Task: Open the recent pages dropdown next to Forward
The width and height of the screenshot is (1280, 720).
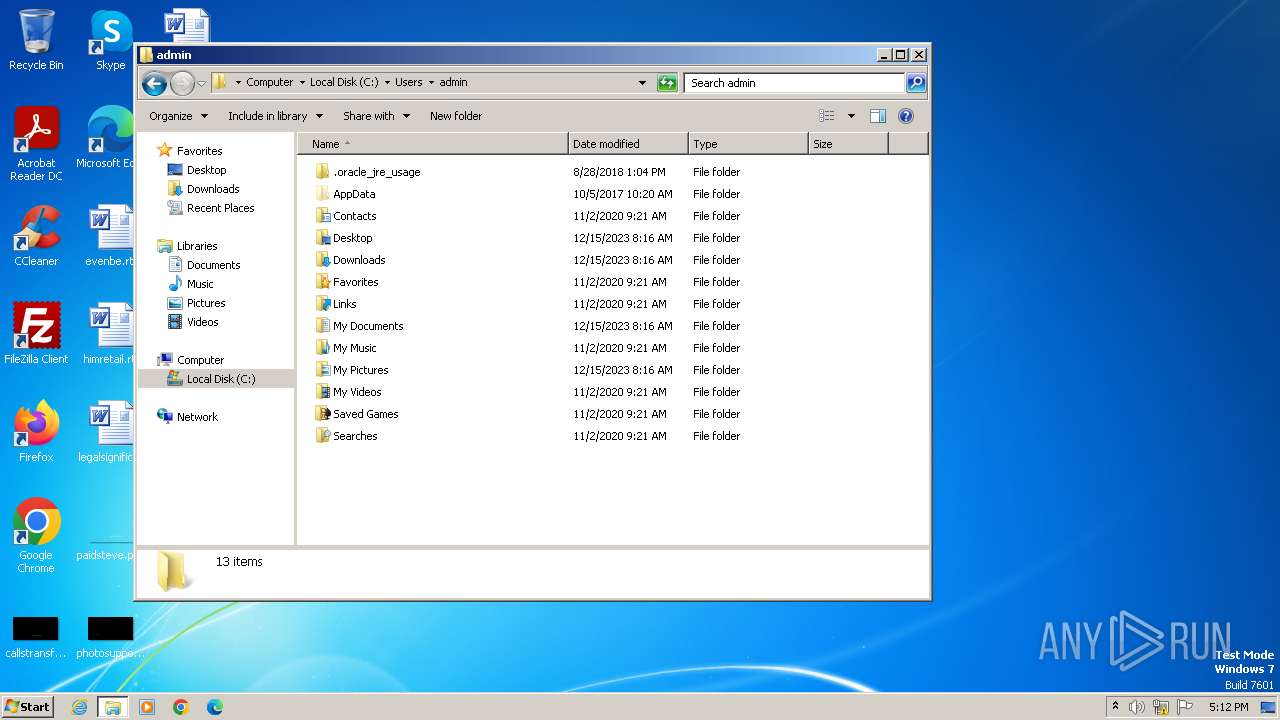Action: pos(201,83)
